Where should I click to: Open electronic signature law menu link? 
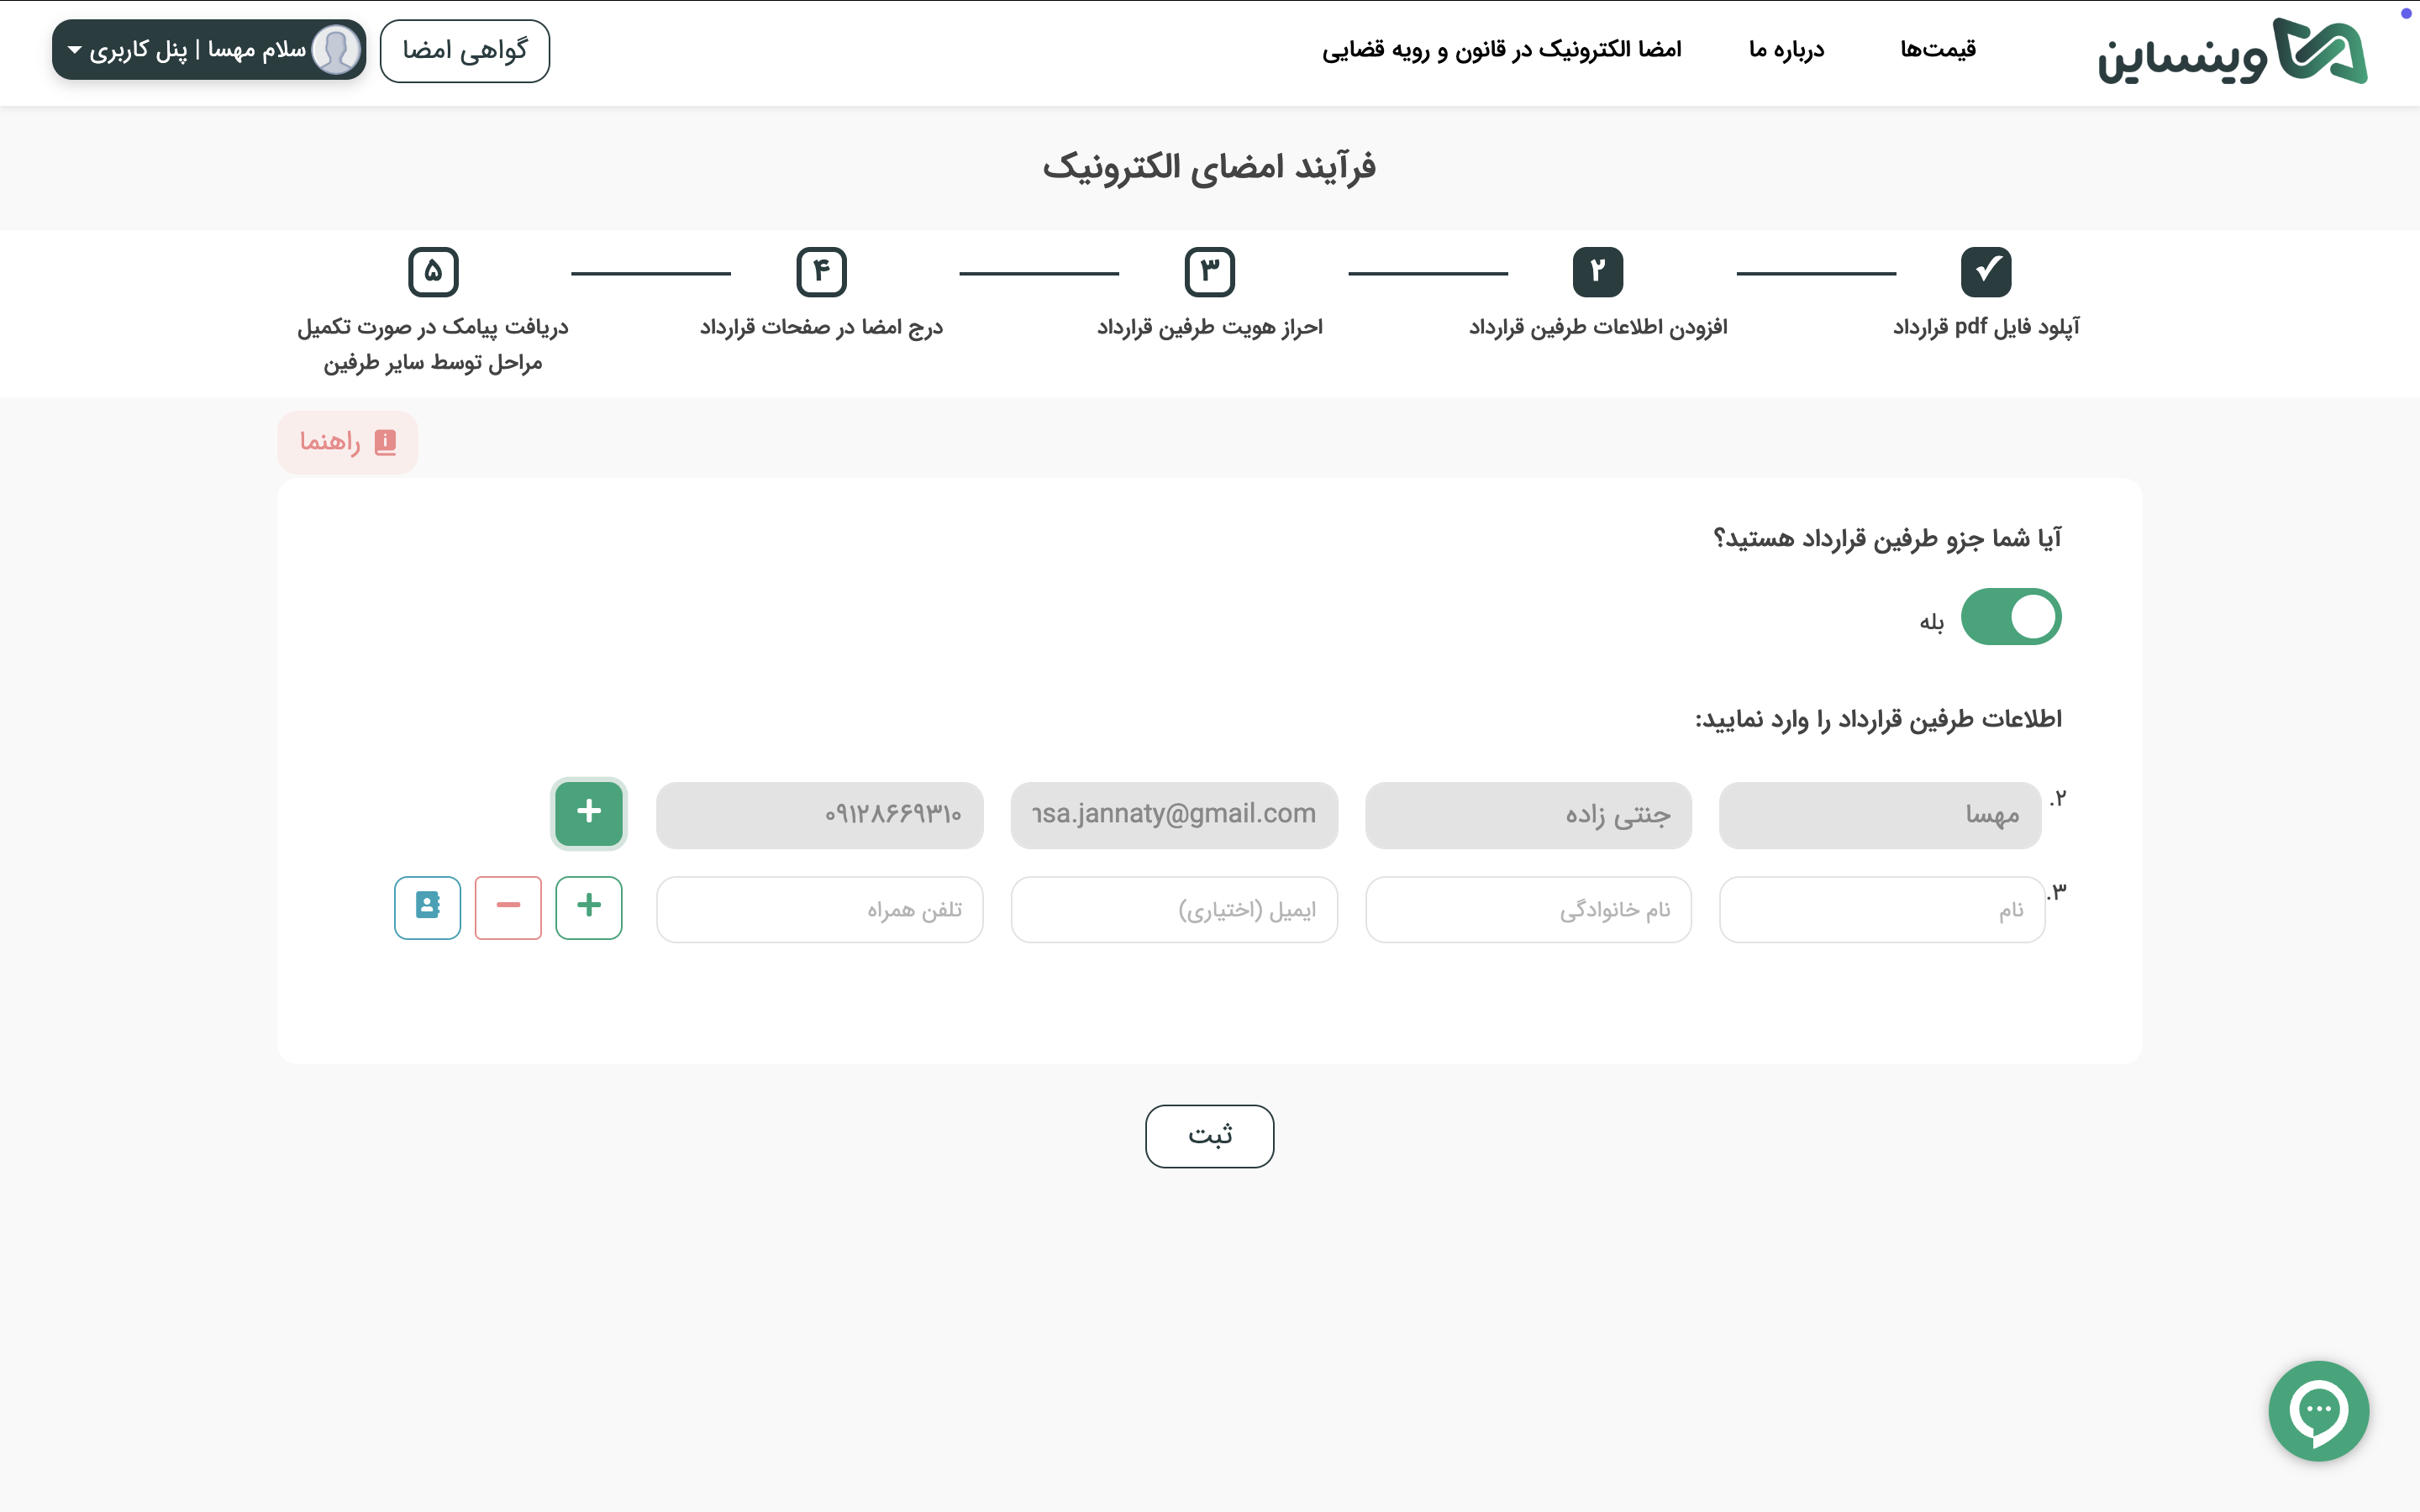coord(1501,50)
